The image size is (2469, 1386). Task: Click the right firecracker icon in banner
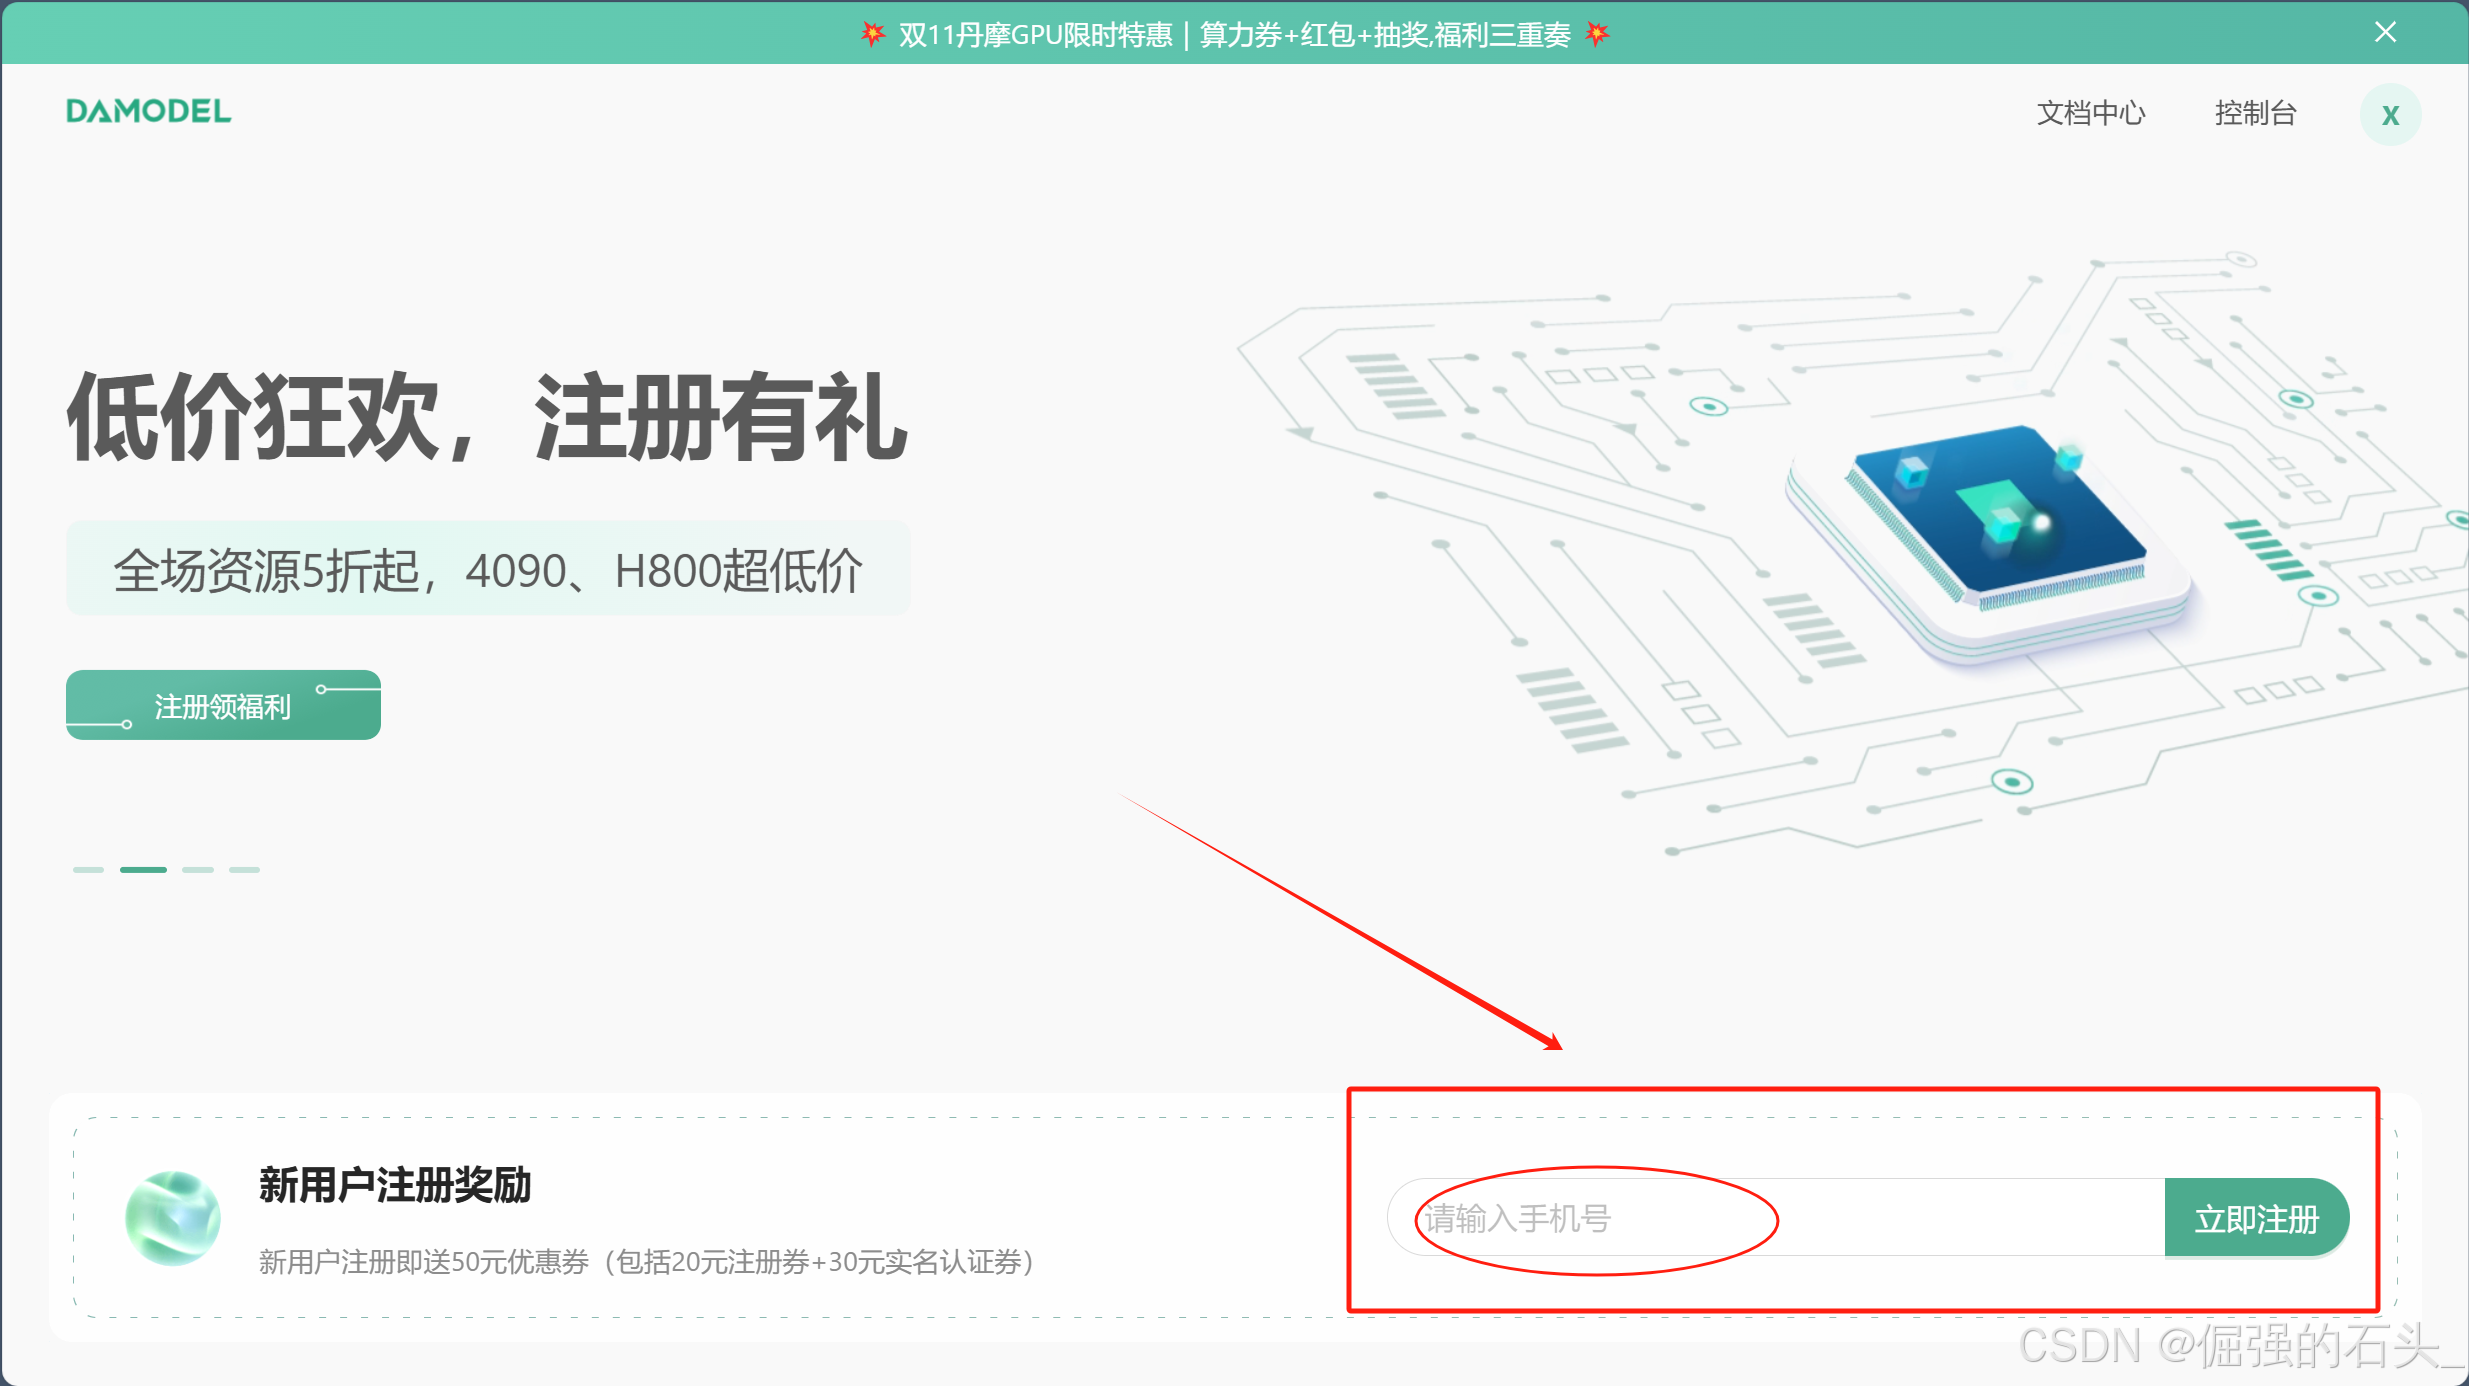1597,35
